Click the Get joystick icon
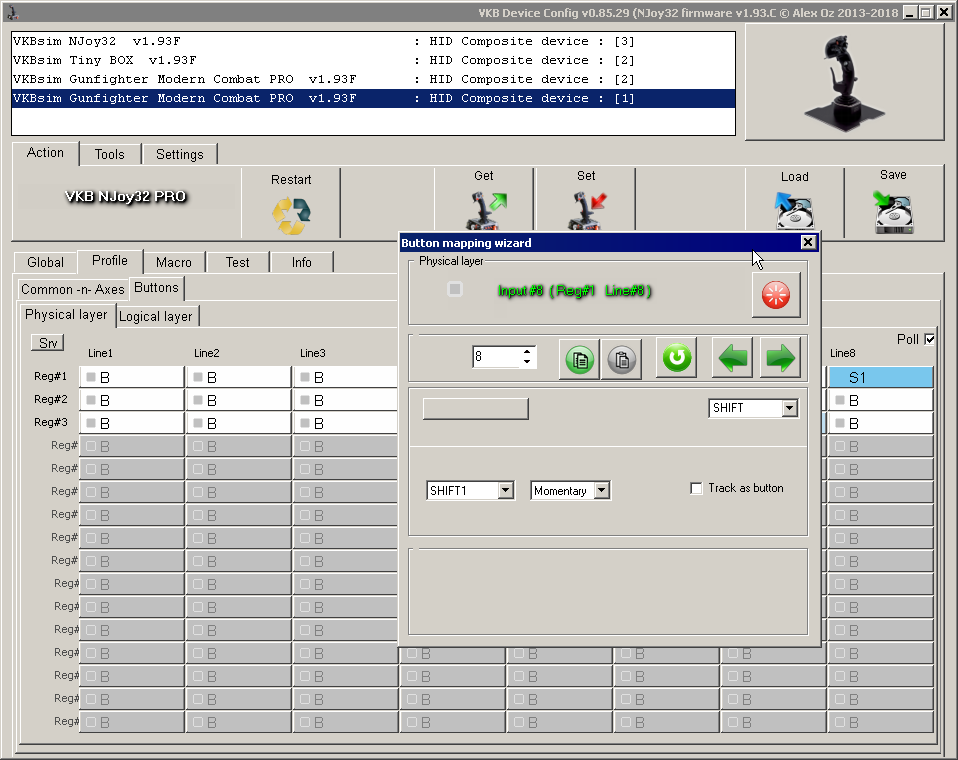The height and width of the screenshot is (760, 958). pyautogui.click(x=486, y=210)
